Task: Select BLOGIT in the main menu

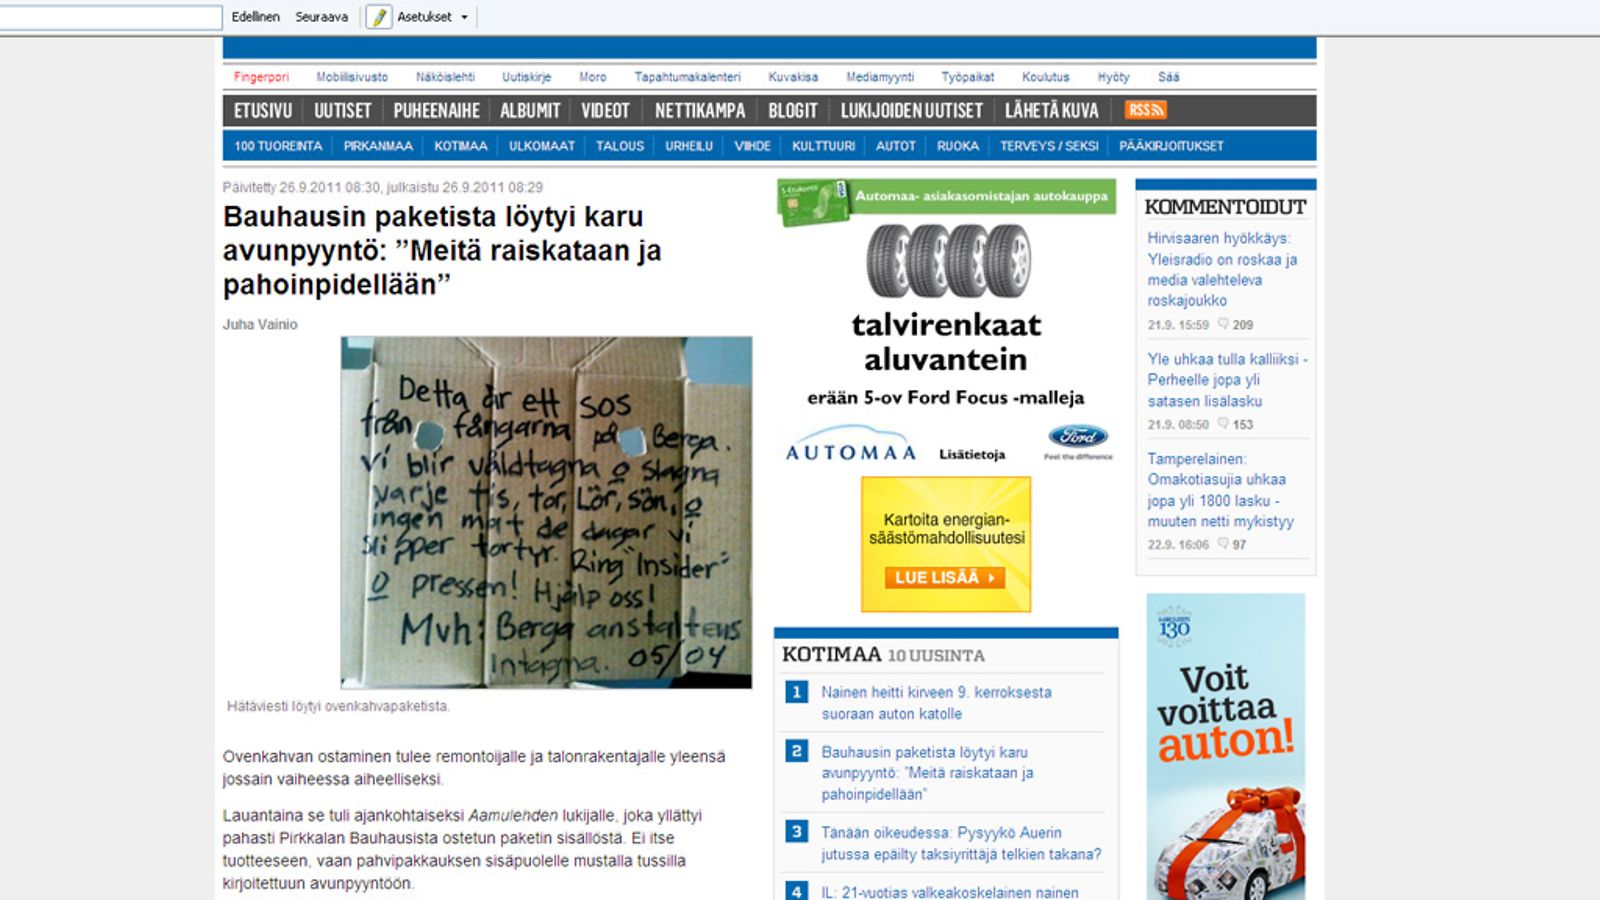Action: click(x=792, y=111)
